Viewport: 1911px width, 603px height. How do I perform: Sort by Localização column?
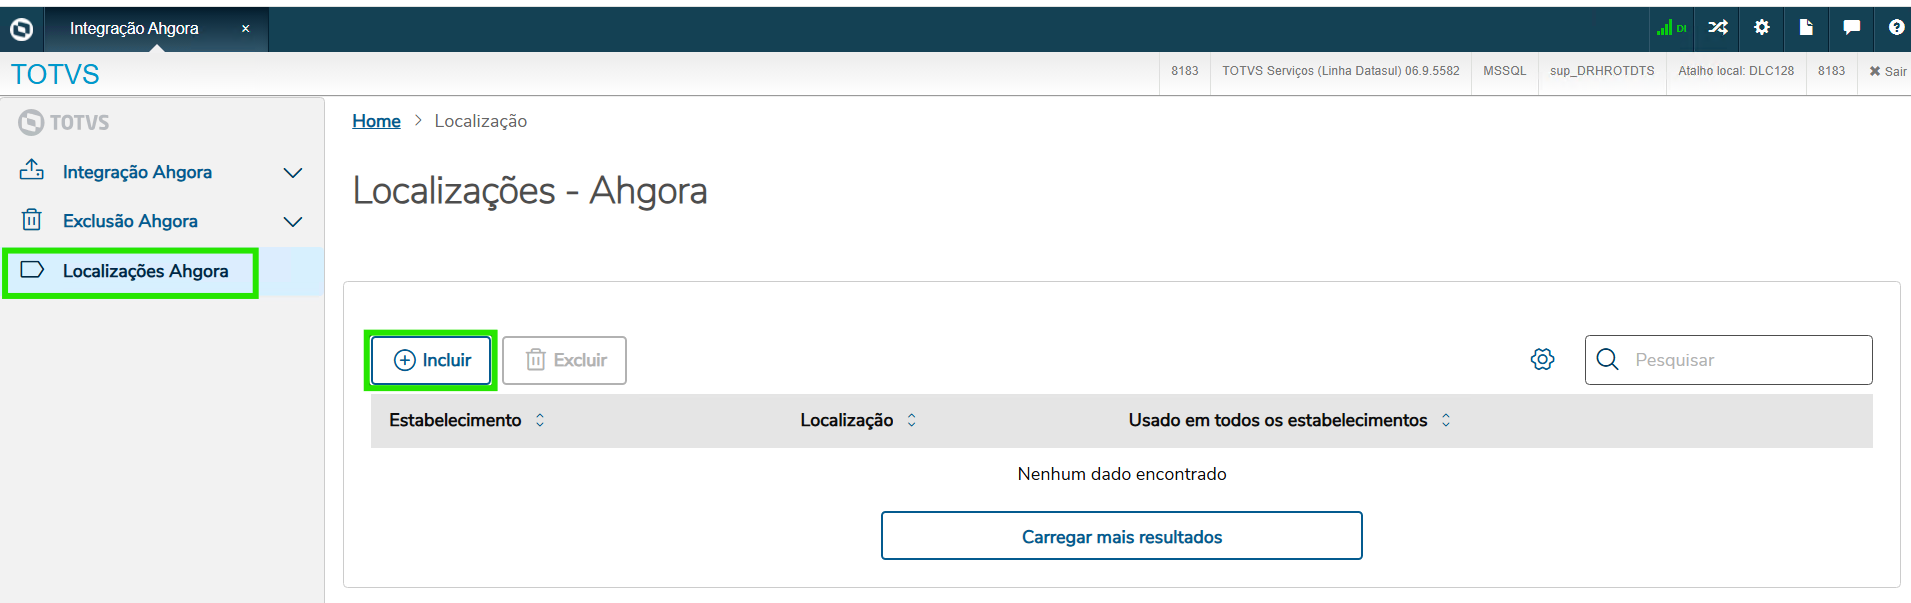[912, 420]
